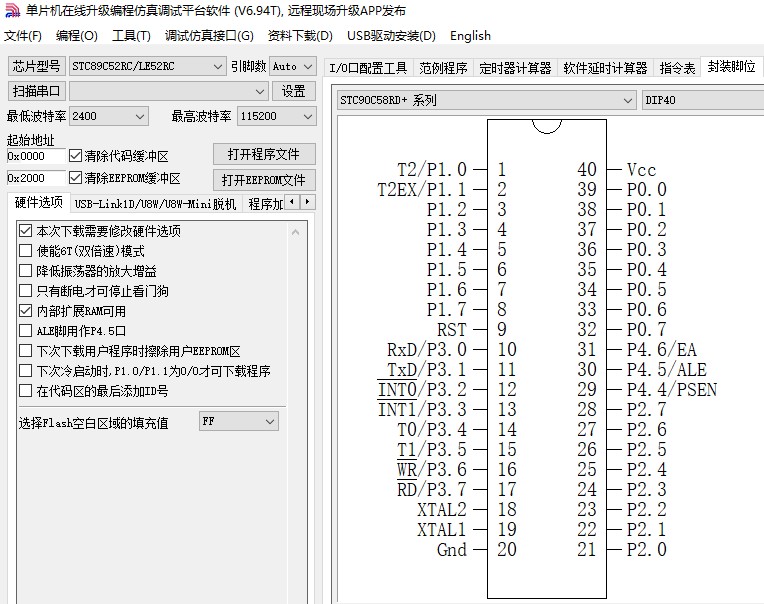Click the P4.5/ALE pin label
Image resolution: width=764 pixels, height=604 pixels.
[667, 370]
